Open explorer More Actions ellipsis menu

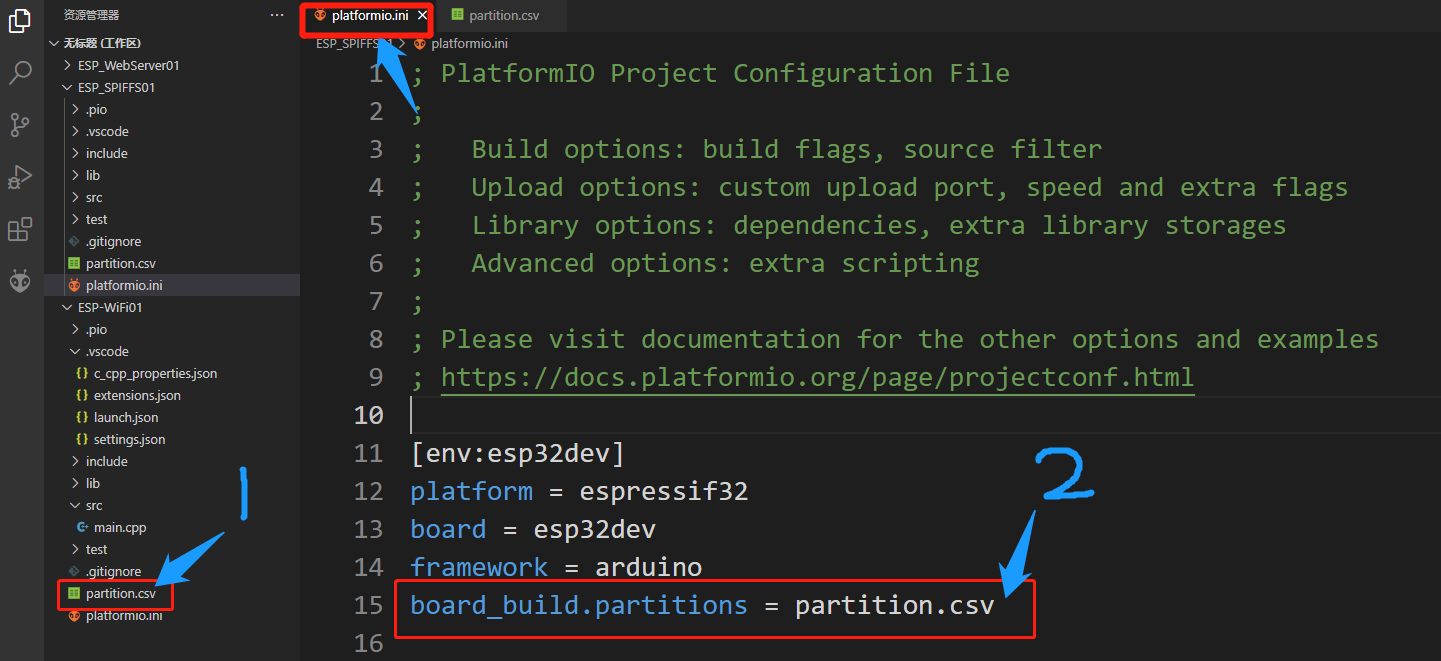tap(277, 15)
